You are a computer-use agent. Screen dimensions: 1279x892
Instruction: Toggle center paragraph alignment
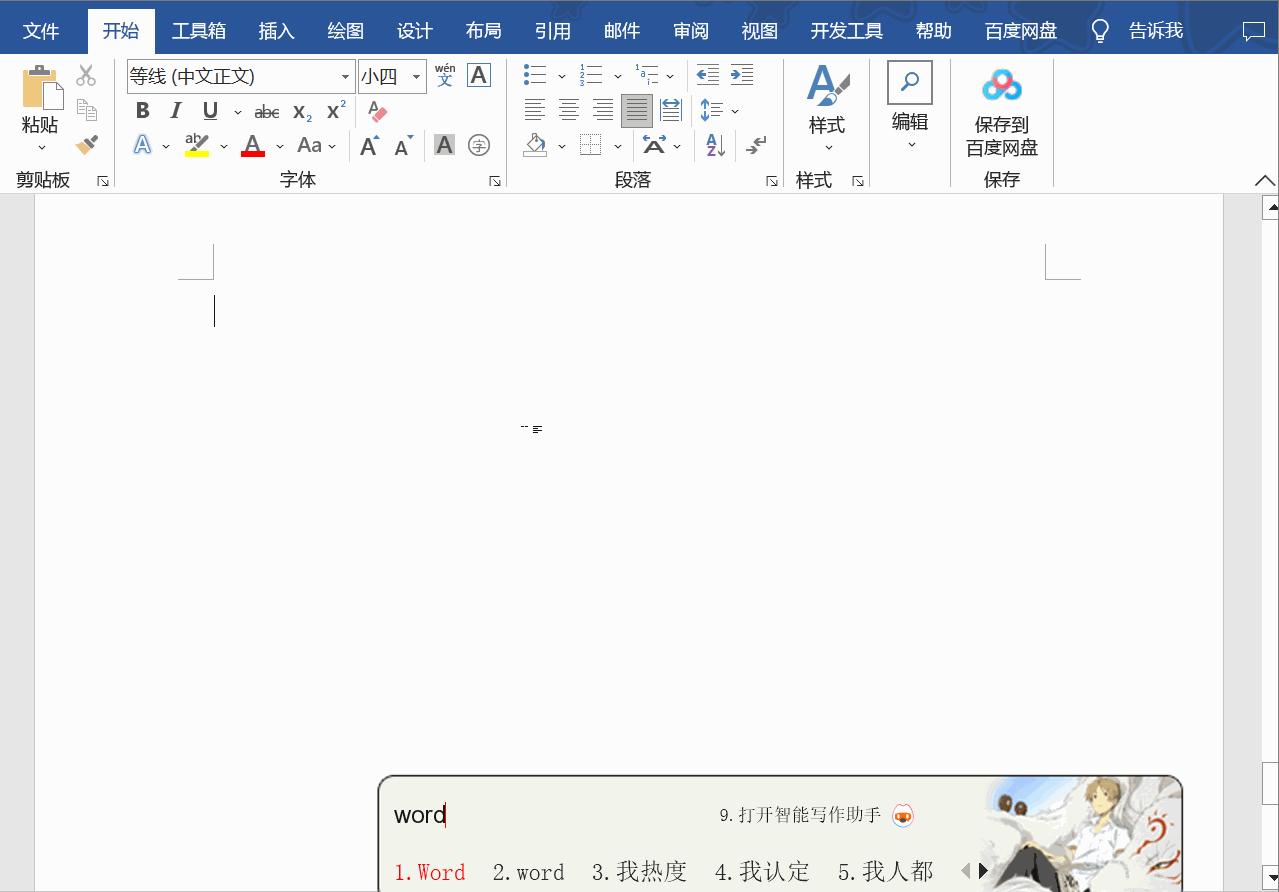click(569, 110)
